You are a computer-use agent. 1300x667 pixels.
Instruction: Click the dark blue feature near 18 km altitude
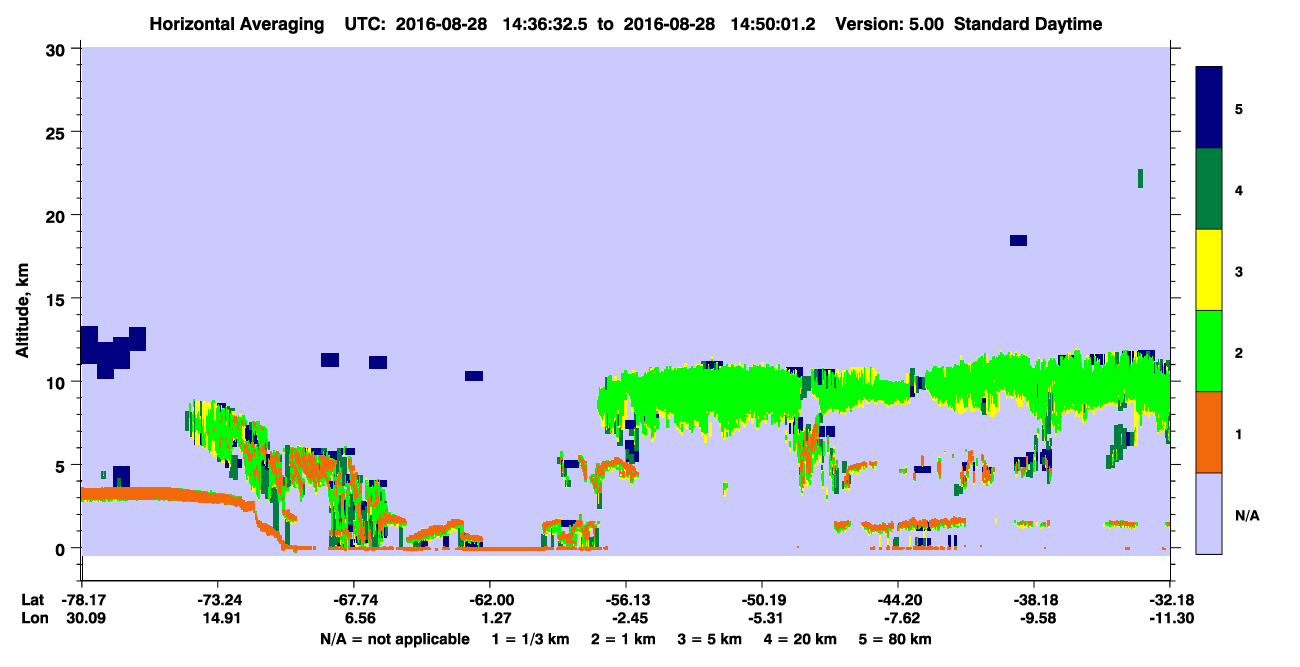click(x=1018, y=240)
